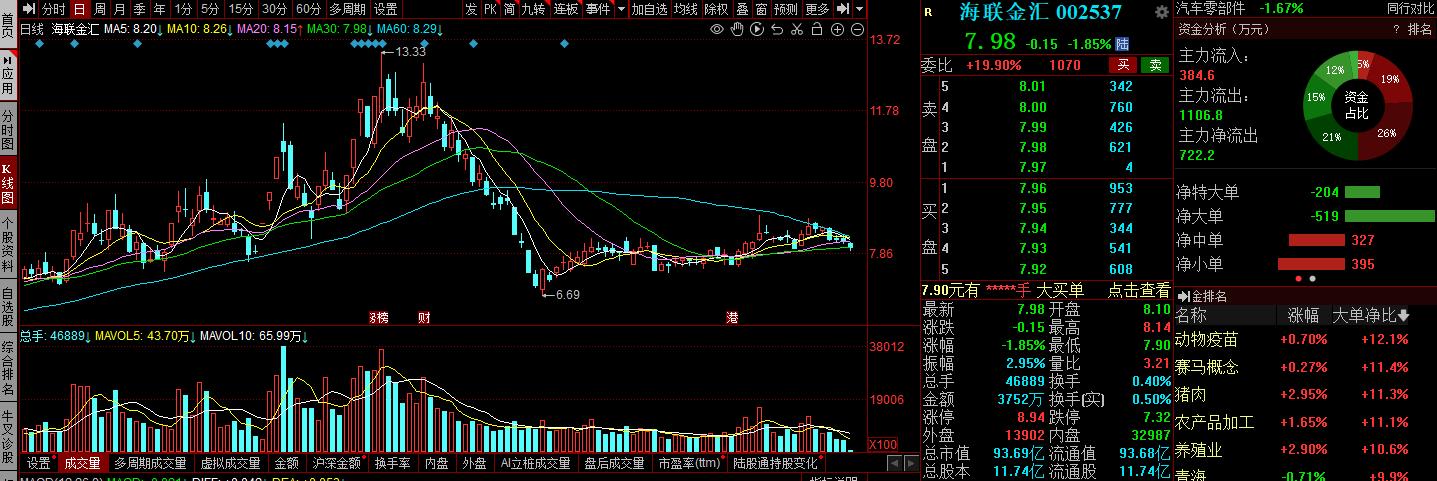Start chart replay with play icon
The image size is (1437, 481).
757,29
